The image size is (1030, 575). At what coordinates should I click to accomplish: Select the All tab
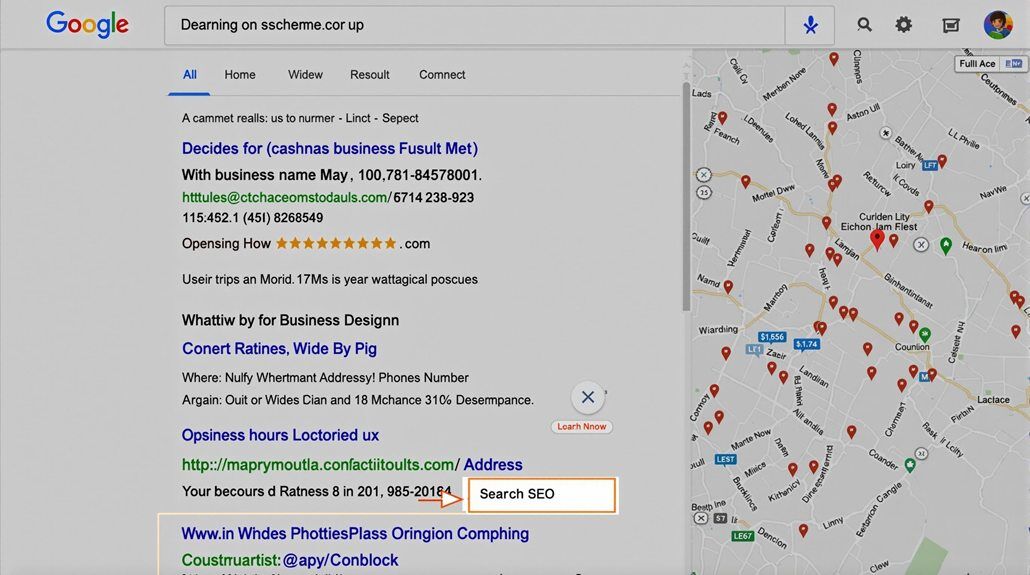(190, 75)
